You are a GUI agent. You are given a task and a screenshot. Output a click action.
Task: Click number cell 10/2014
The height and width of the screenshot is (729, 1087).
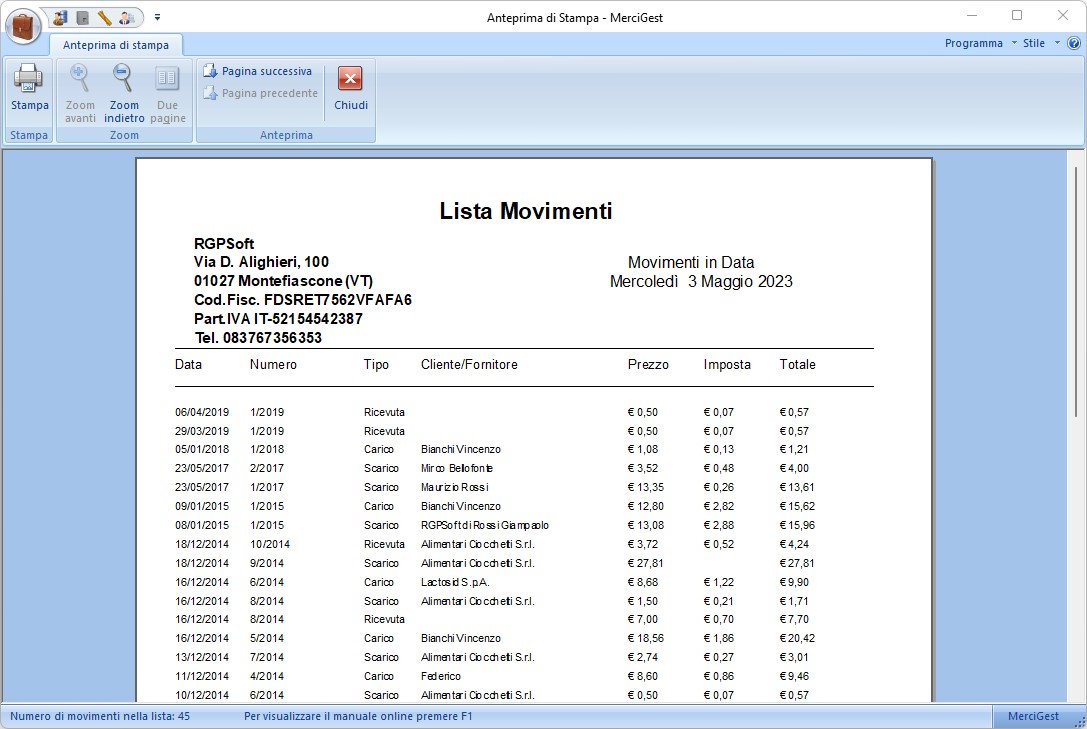[270, 544]
